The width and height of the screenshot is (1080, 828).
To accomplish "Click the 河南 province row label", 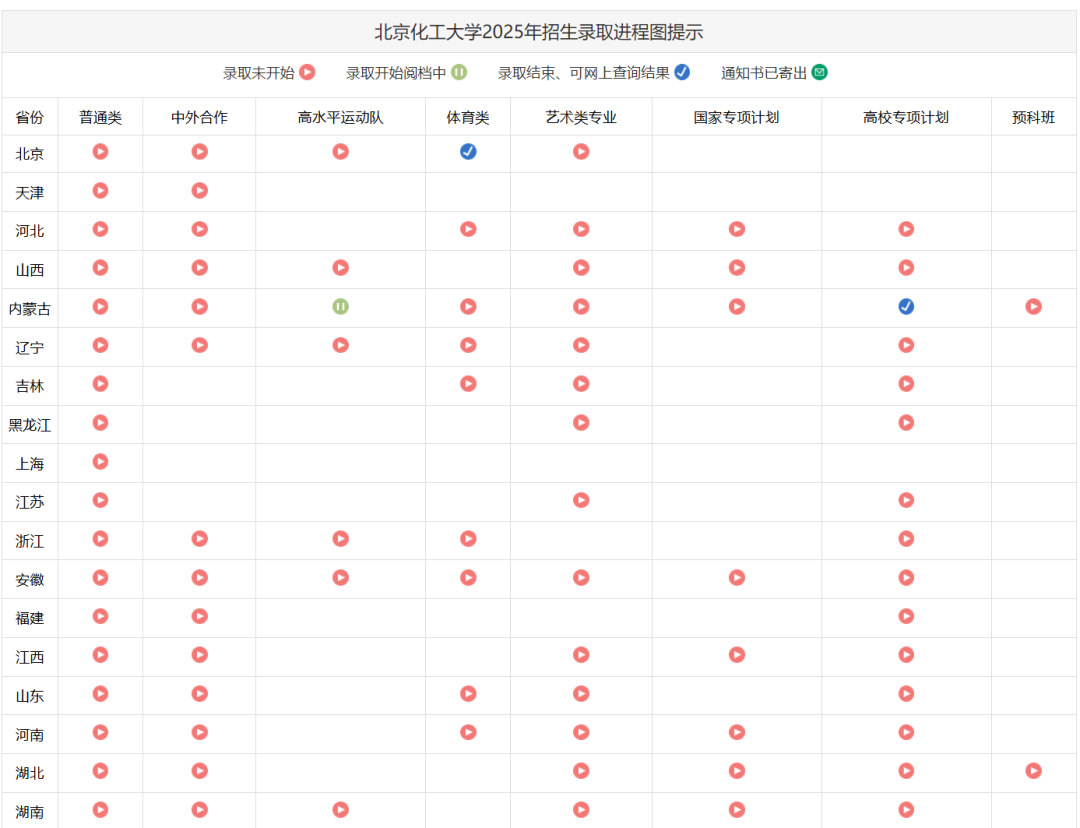I will (30, 735).
